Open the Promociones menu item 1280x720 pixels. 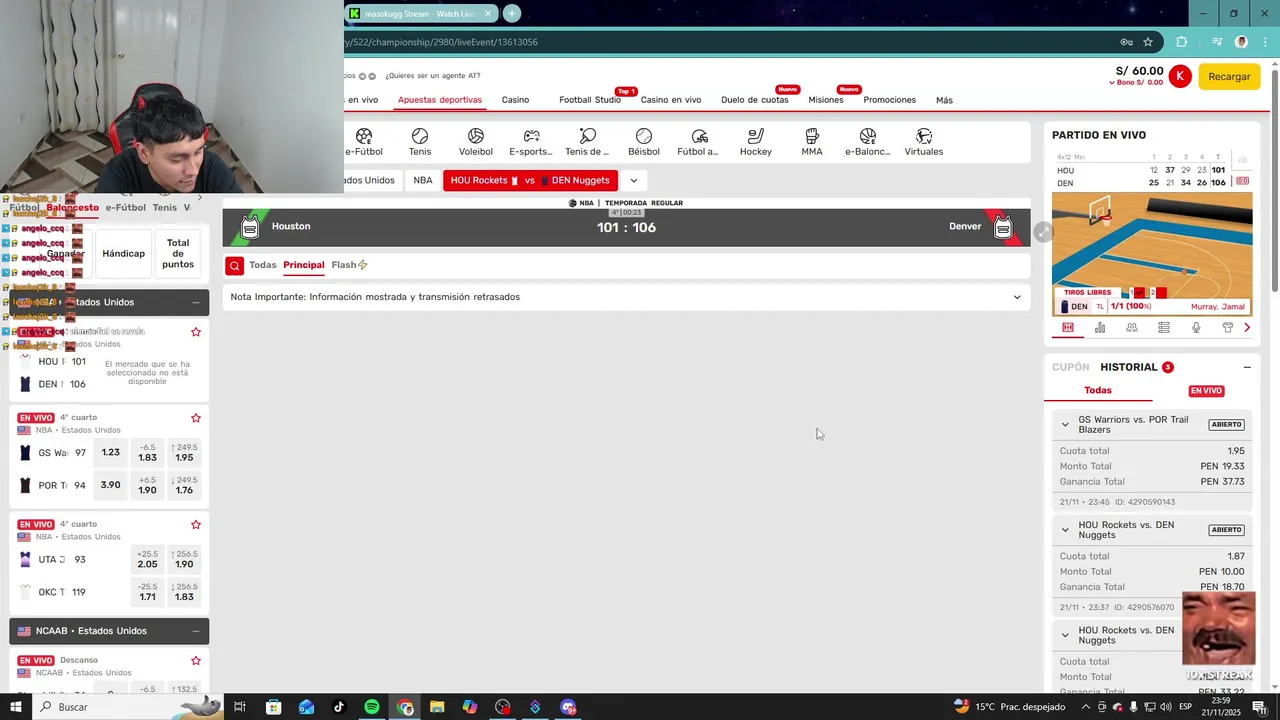[889, 100]
